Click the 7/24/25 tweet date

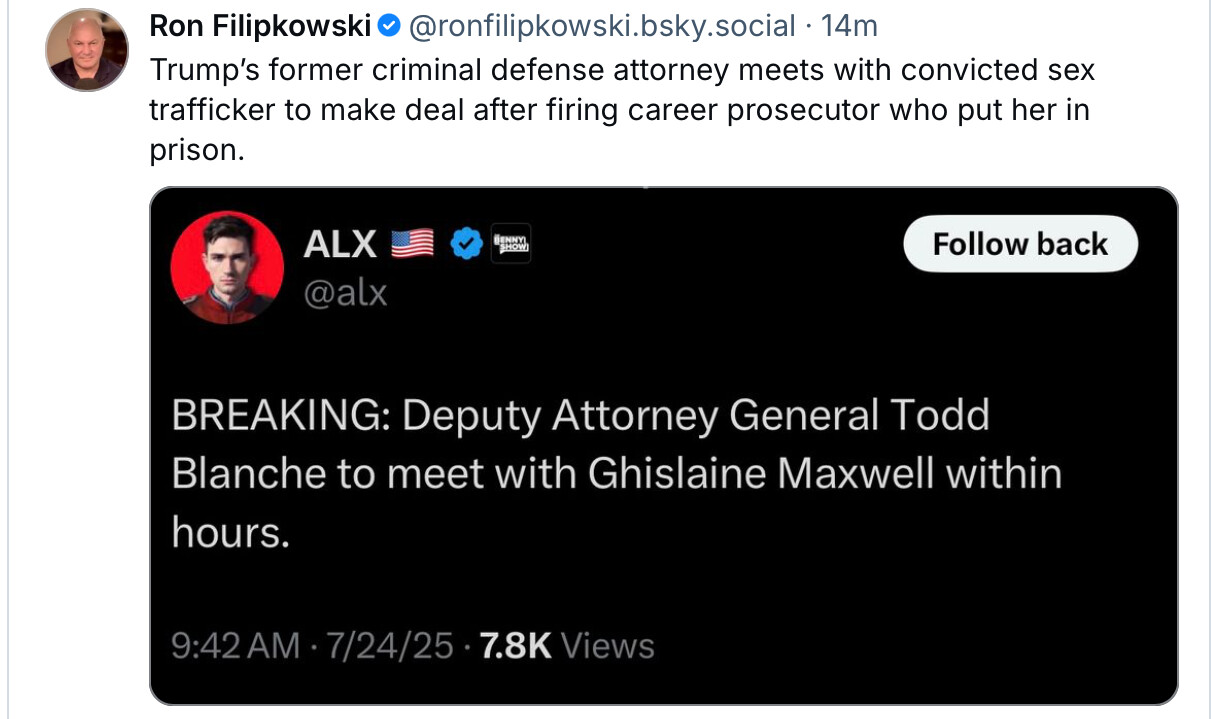tap(390, 645)
